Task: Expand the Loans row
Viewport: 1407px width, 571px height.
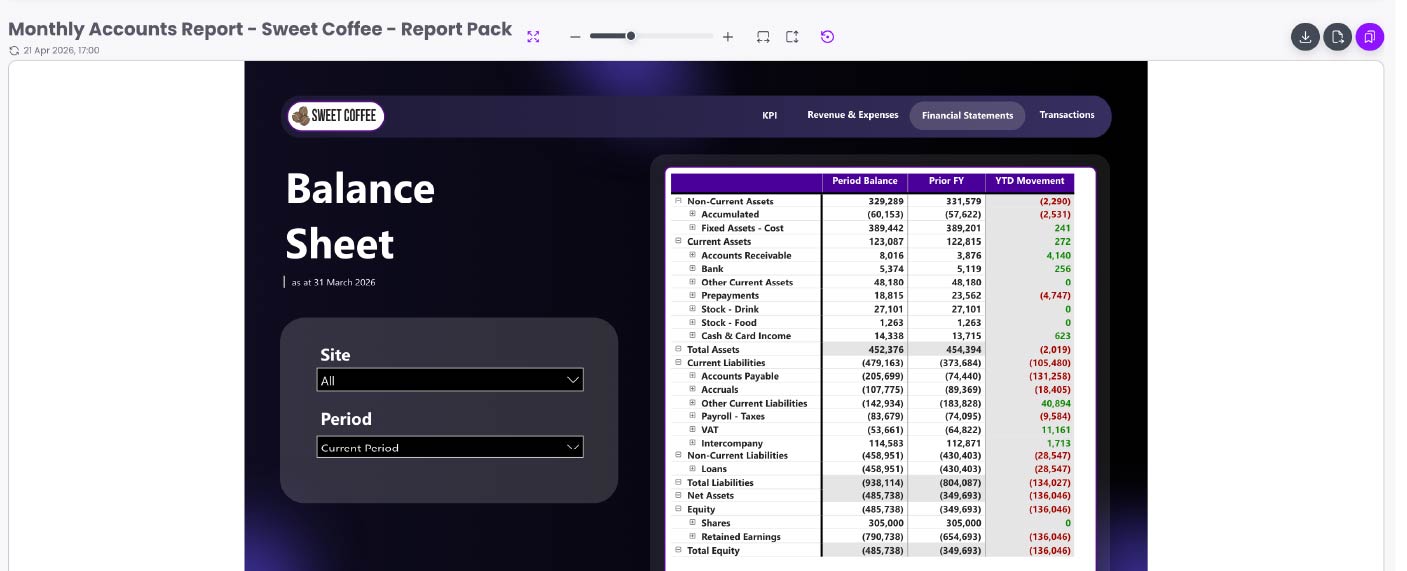Action: (x=692, y=469)
